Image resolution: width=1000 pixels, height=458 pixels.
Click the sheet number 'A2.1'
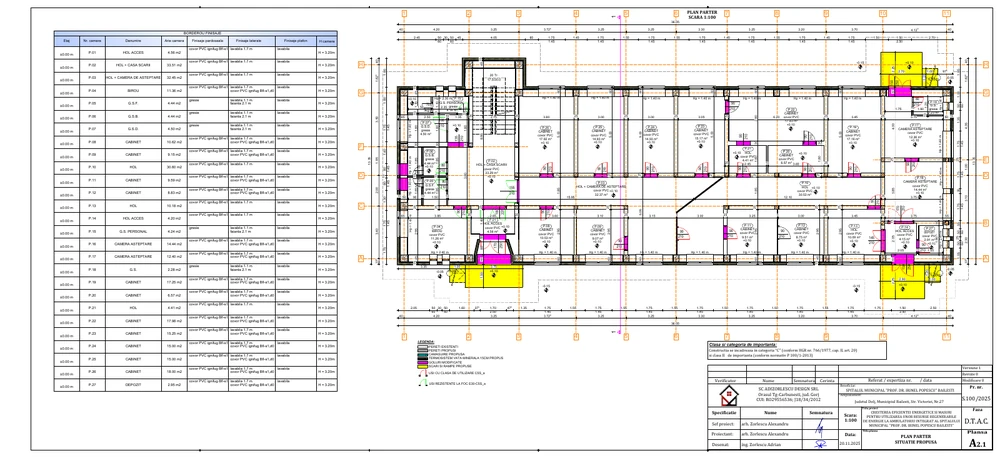(x=979, y=443)
